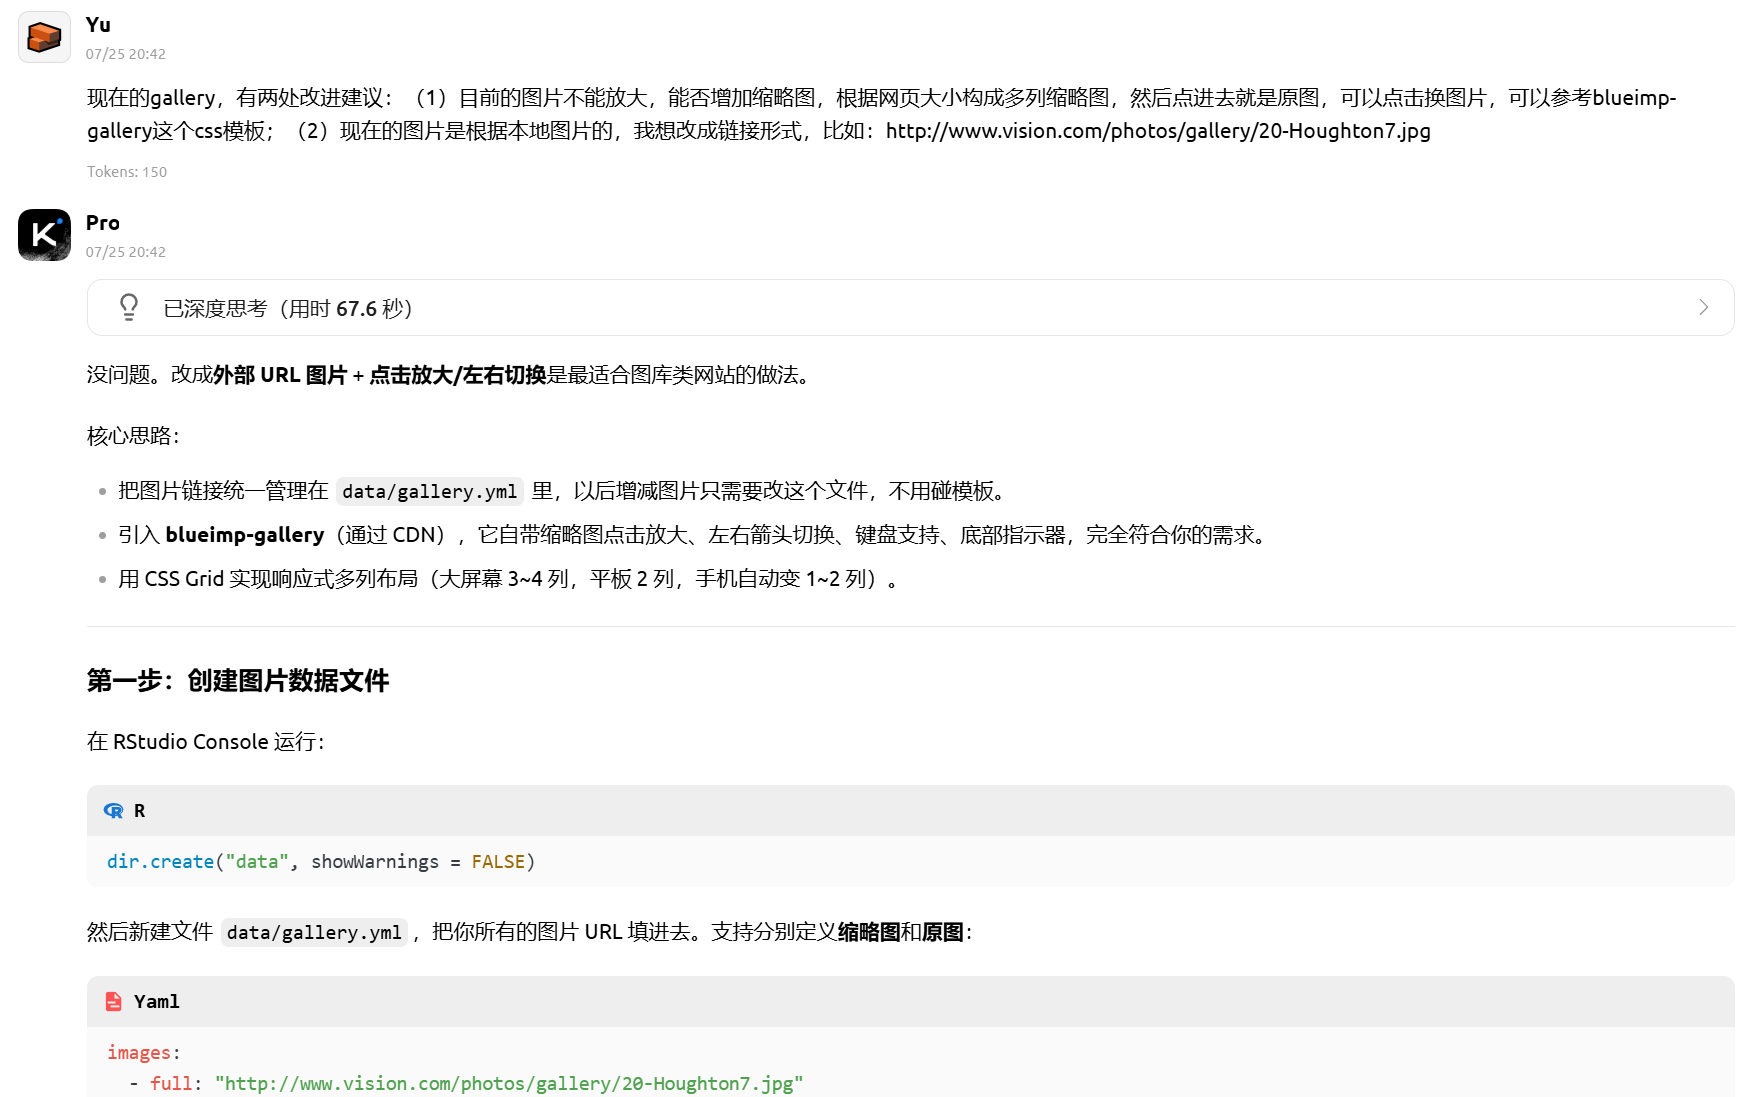Click the timestamp under Pro

point(126,252)
